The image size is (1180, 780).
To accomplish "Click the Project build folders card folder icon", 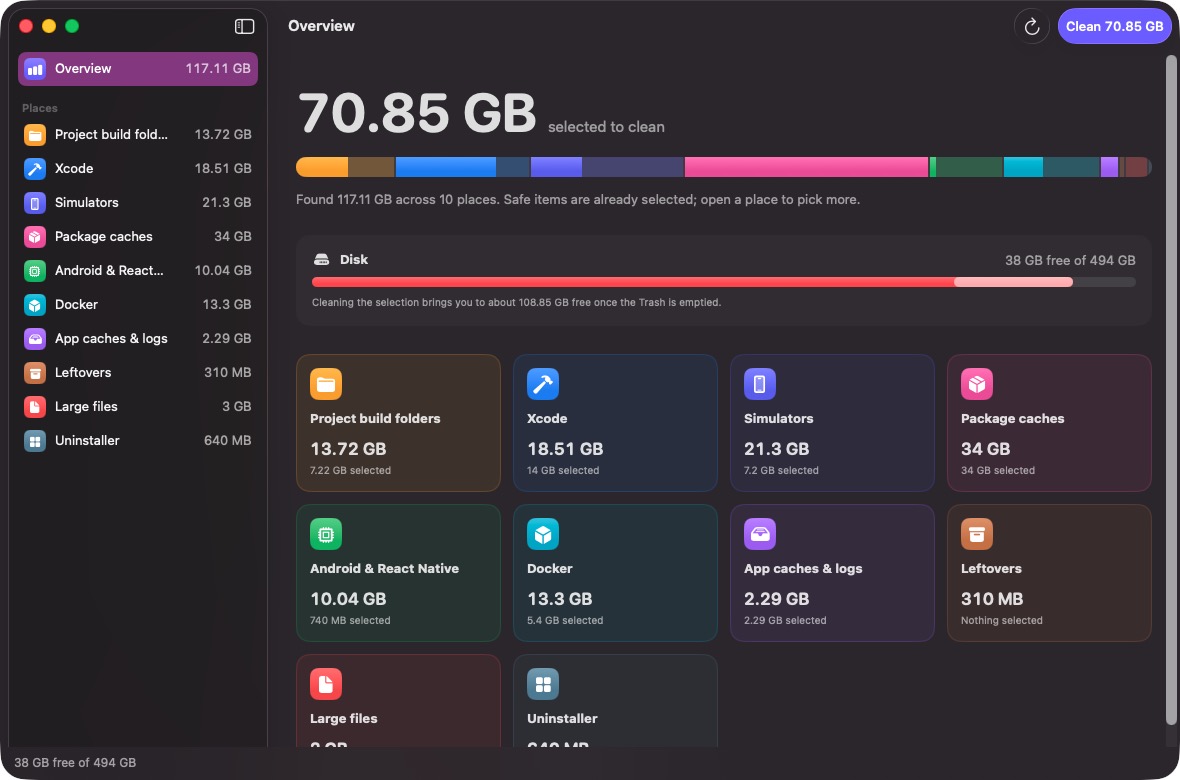I will pos(326,384).
